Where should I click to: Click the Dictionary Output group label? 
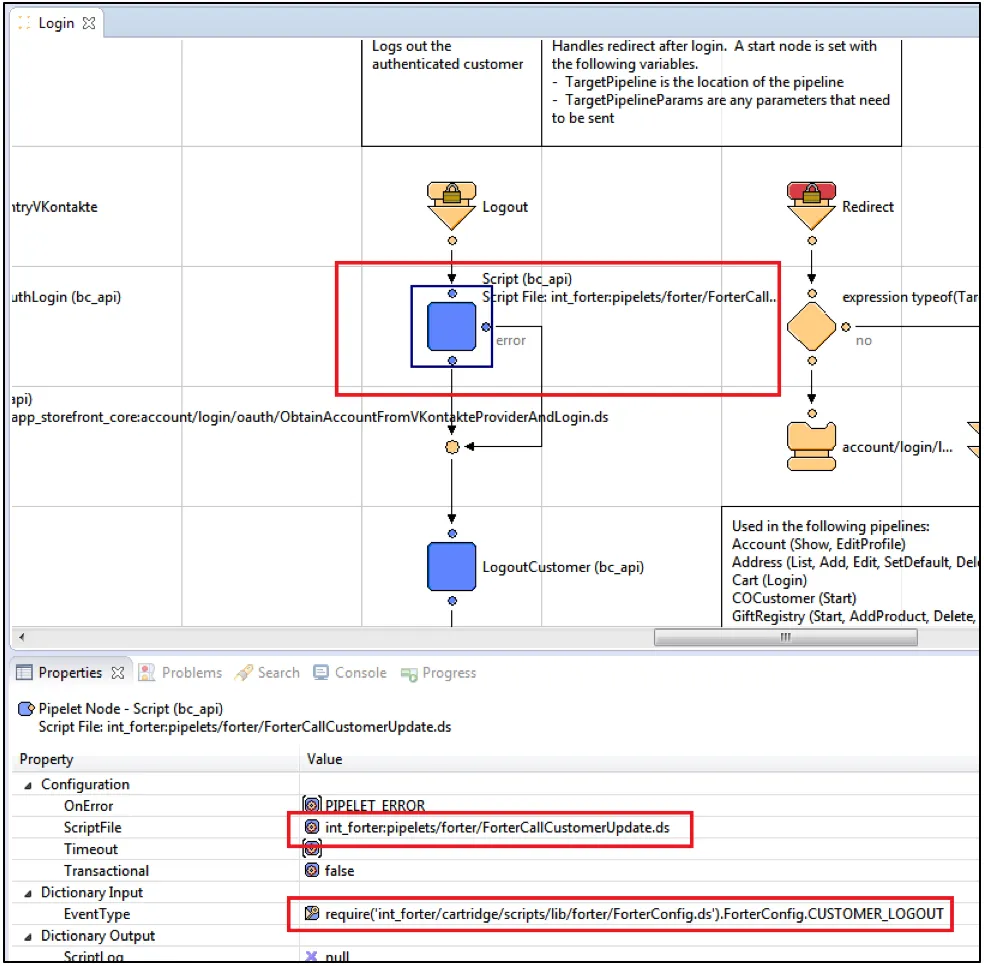(x=98, y=936)
